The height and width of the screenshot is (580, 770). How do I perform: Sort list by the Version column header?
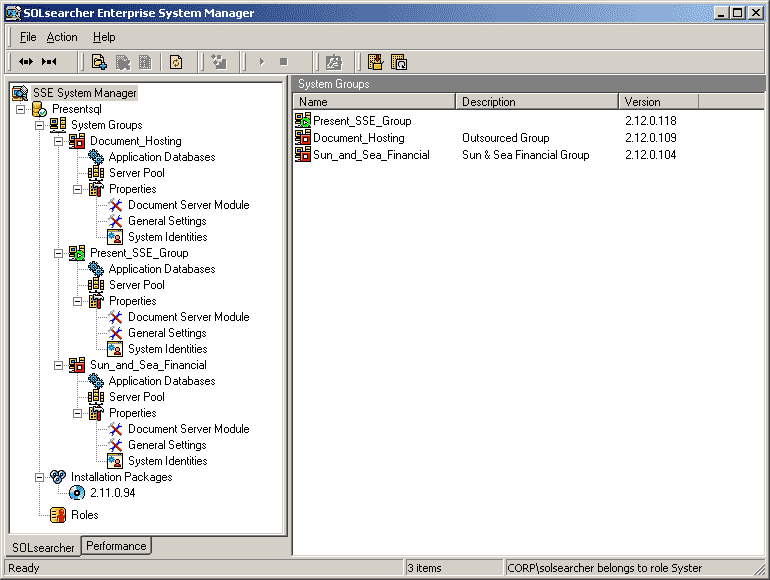click(x=658, y=102)
